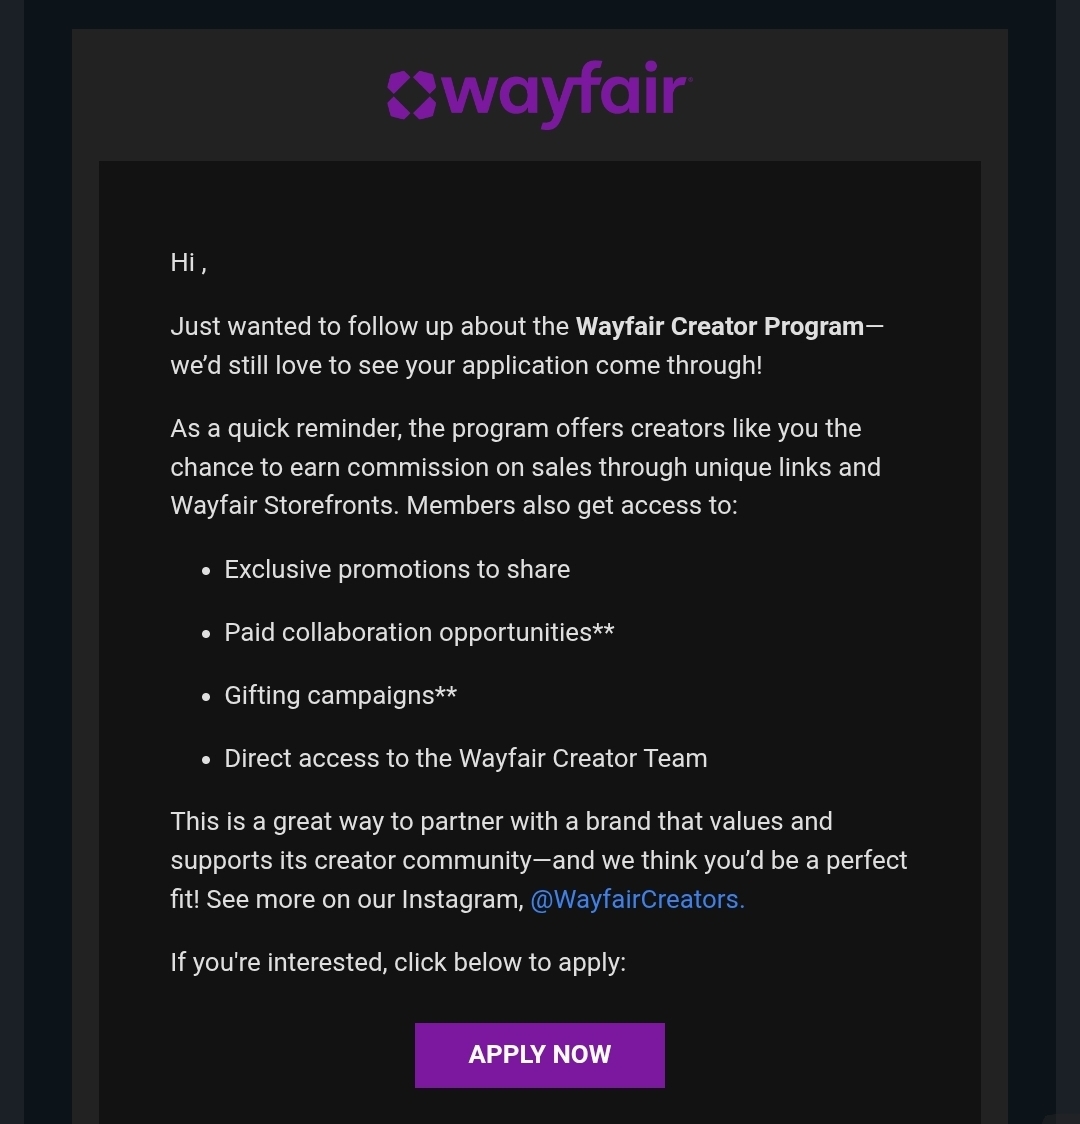Image resolution: width=1080 pixels, height=1124 pixels.
Task: Select the "Paid collaboration opportunities" bullet
Action: point(408,633)
